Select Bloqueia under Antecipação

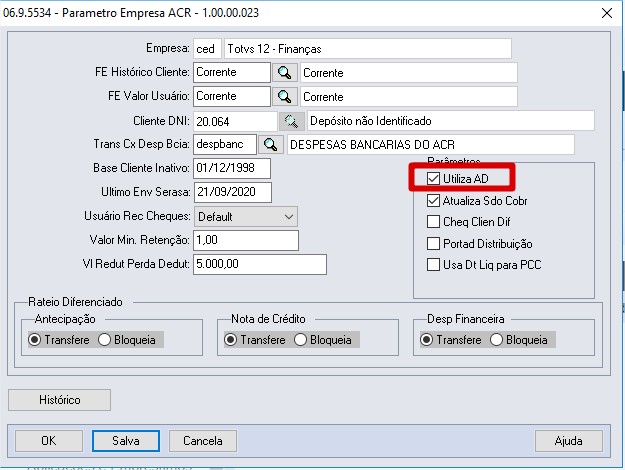(x=104, y=340)
